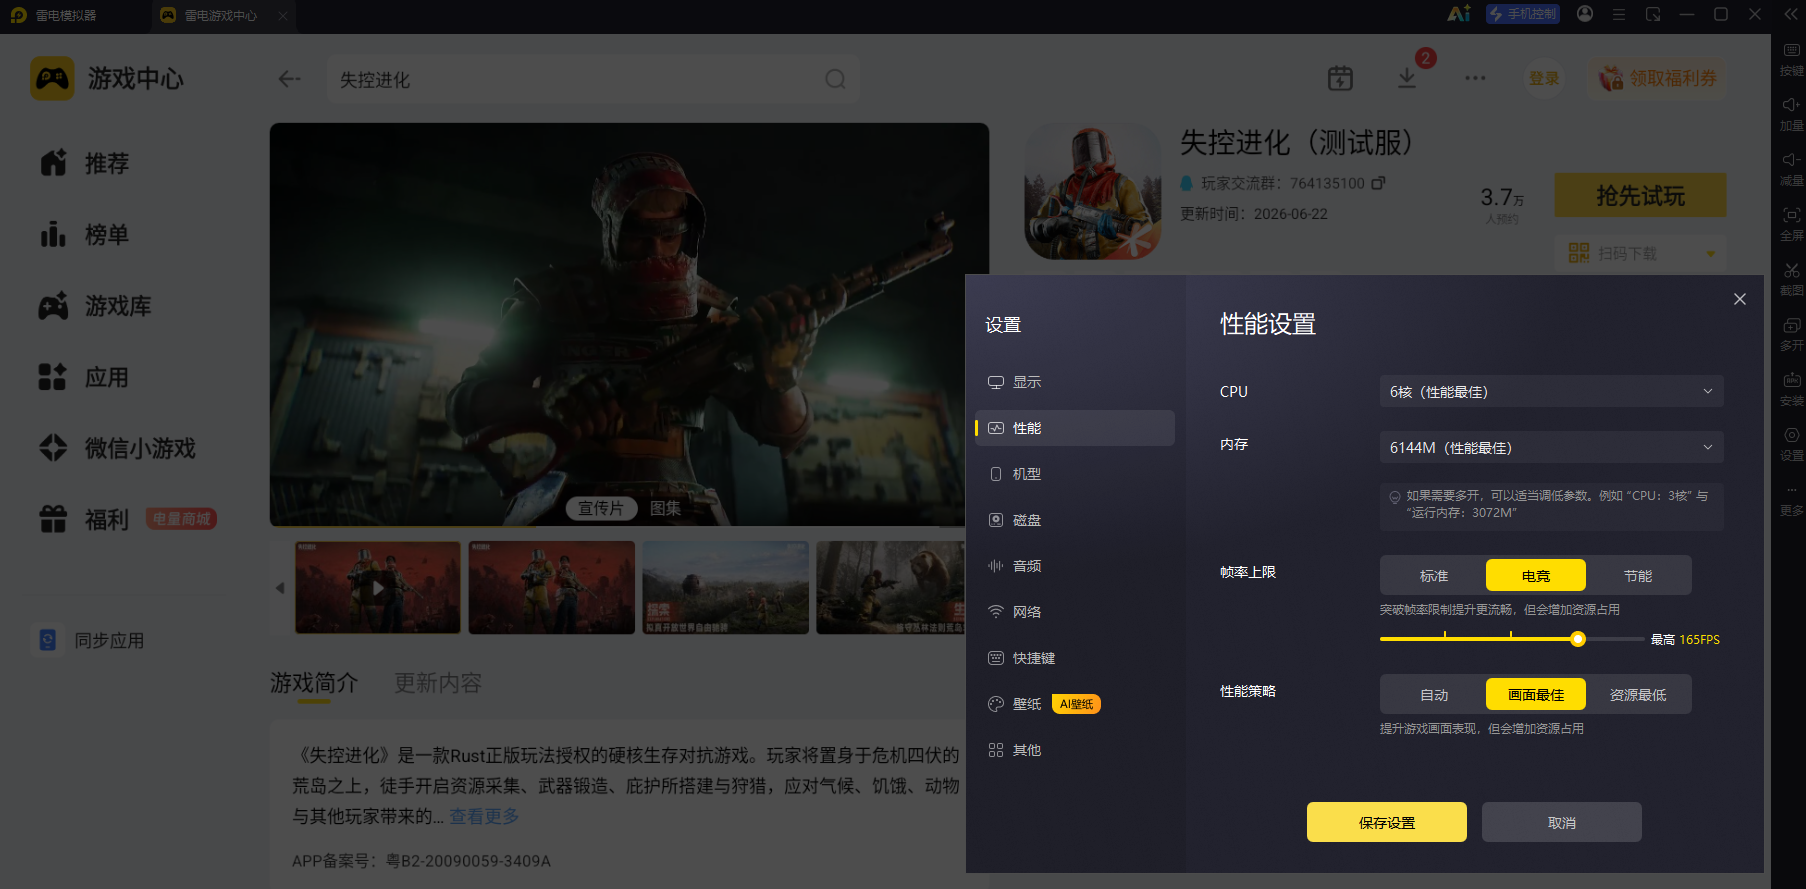The width and height of the screenshot is (1806, 889).
Task: Switch to 图集 gallery view
Action: [x=665, y=508]
